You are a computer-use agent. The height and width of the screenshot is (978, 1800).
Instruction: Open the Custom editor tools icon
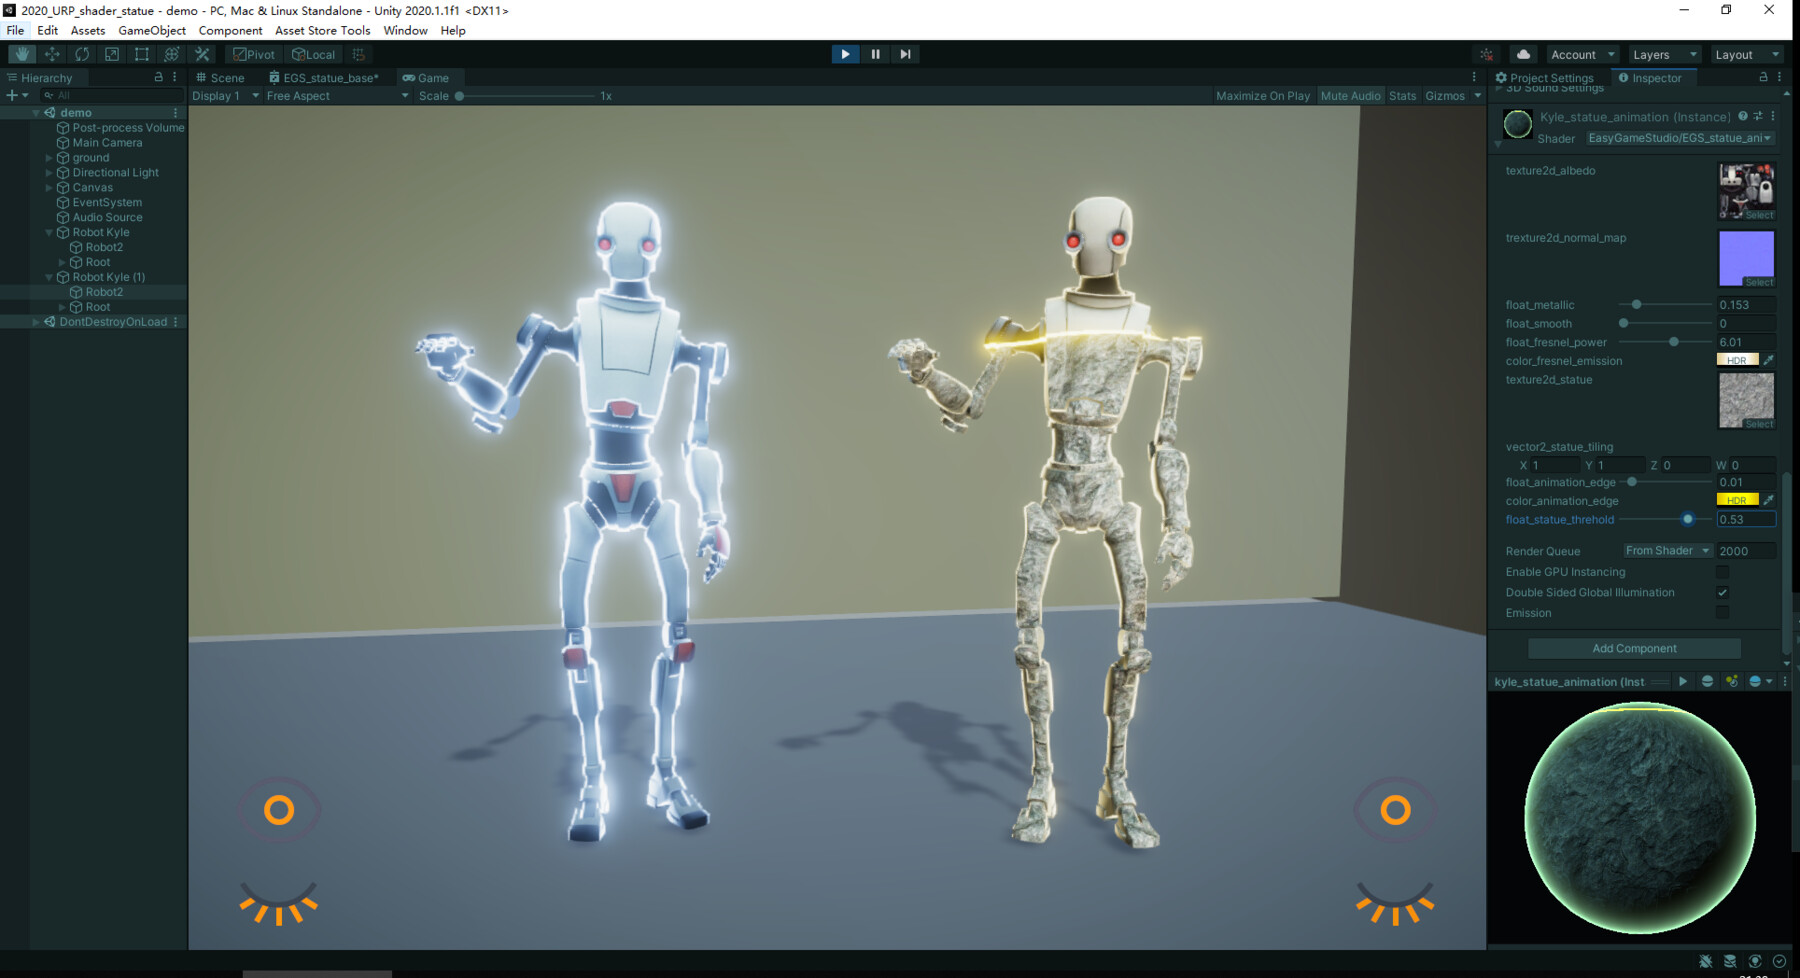tap(202, 54)
